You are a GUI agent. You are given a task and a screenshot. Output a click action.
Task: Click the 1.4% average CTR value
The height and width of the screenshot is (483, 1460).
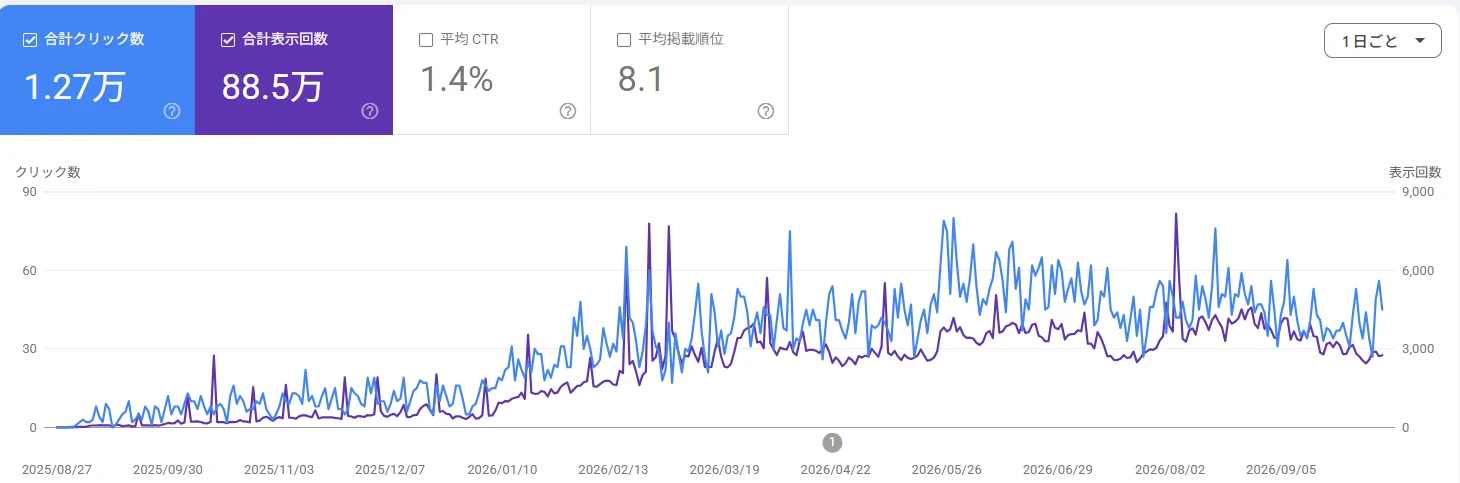(456, 79)
